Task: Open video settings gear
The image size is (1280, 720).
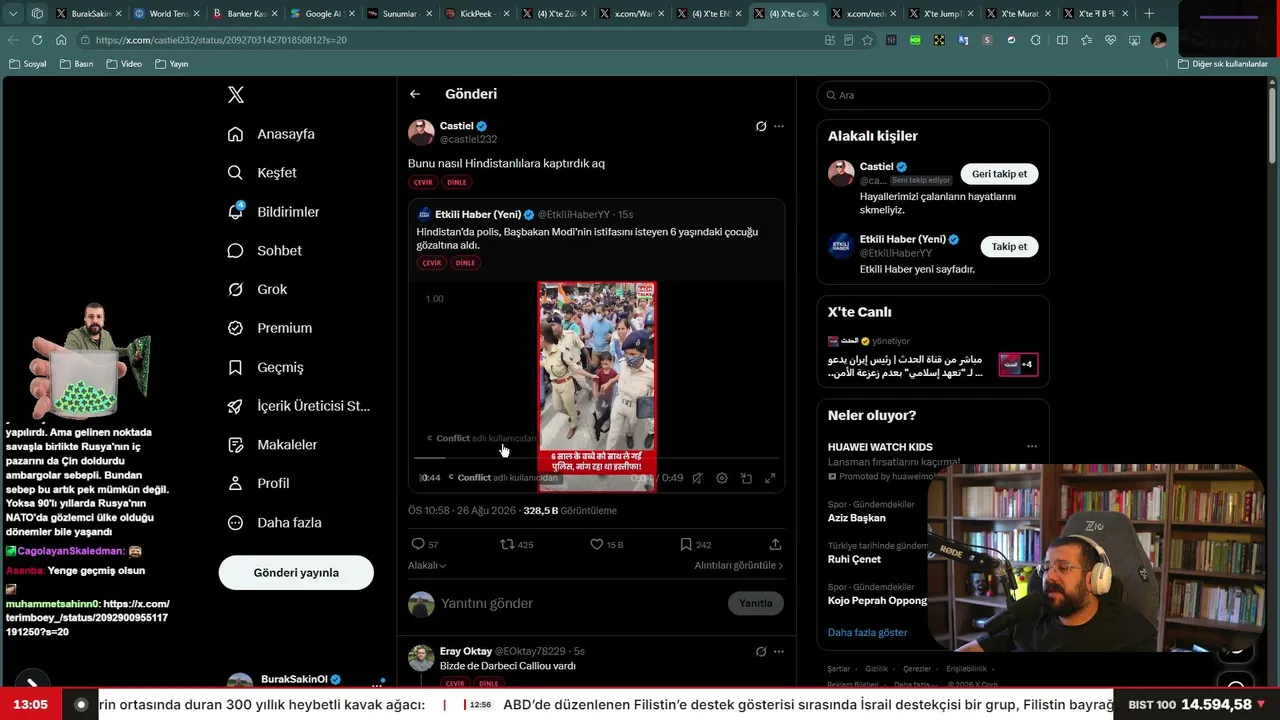Action: pyautogui.click(x=722, y=478)
